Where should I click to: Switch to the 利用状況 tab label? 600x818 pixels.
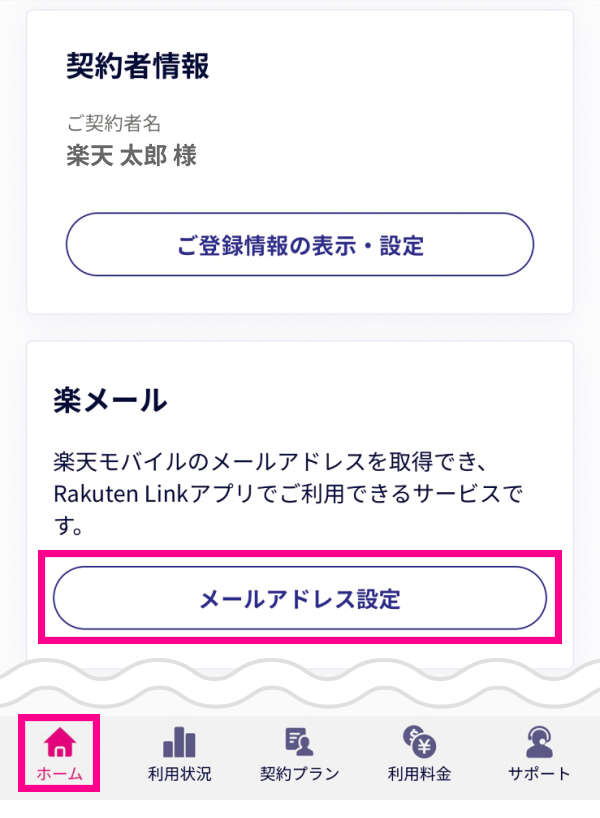coord(179,773)
